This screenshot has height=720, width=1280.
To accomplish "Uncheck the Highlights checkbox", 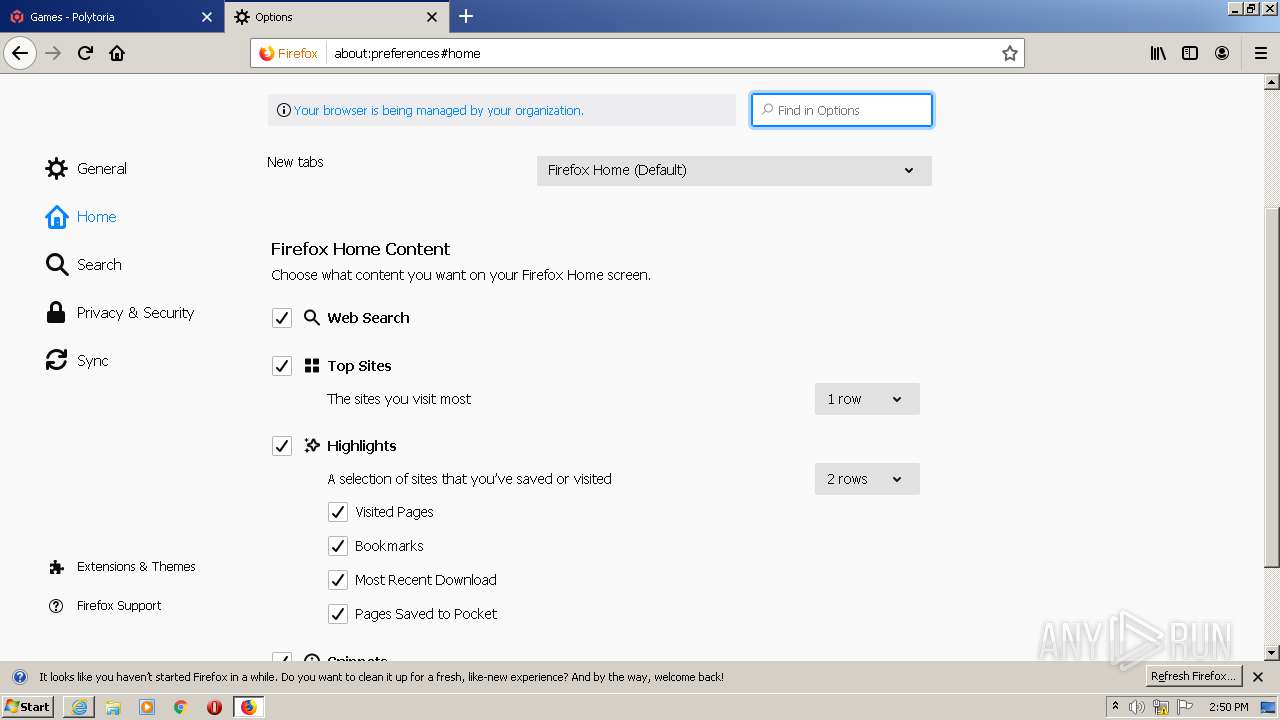I will click(282, 446).
